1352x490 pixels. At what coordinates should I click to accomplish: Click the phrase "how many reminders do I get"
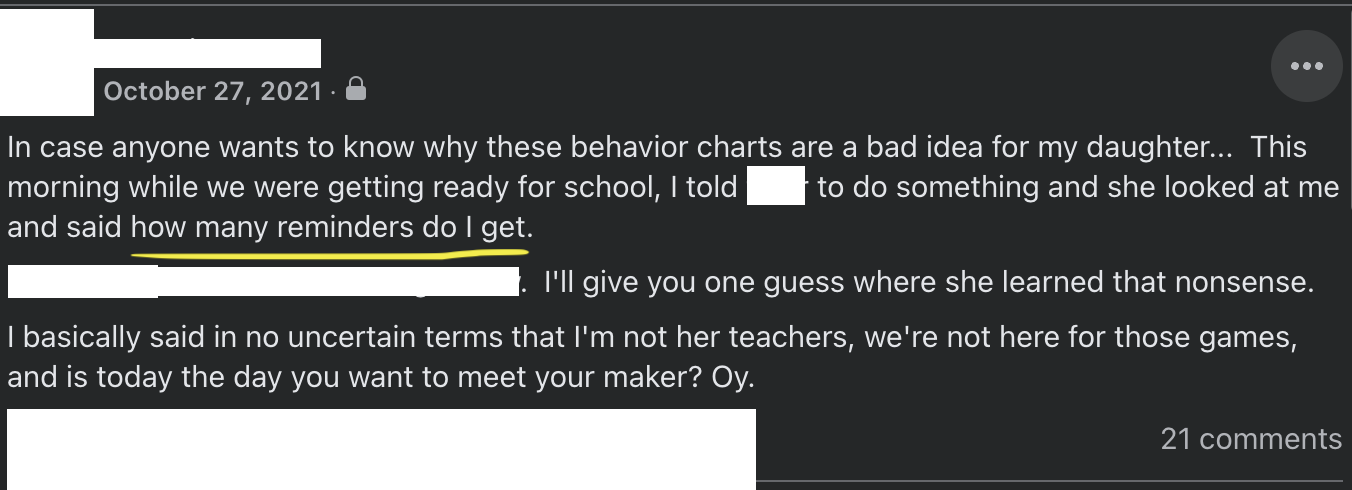pos(328,228)
